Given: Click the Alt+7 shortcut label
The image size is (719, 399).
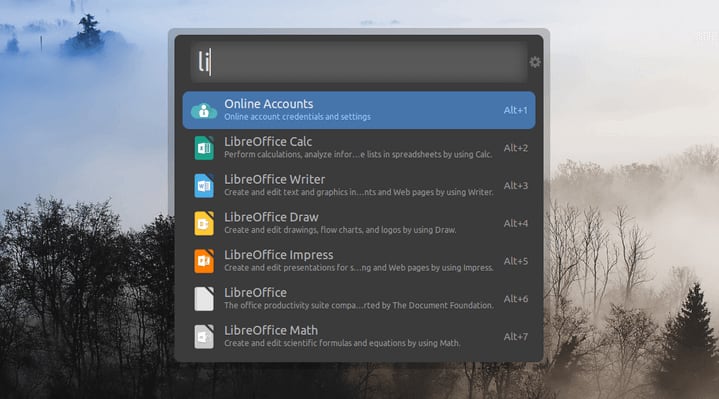Looking at the screenshot, I should pos(516,337).
